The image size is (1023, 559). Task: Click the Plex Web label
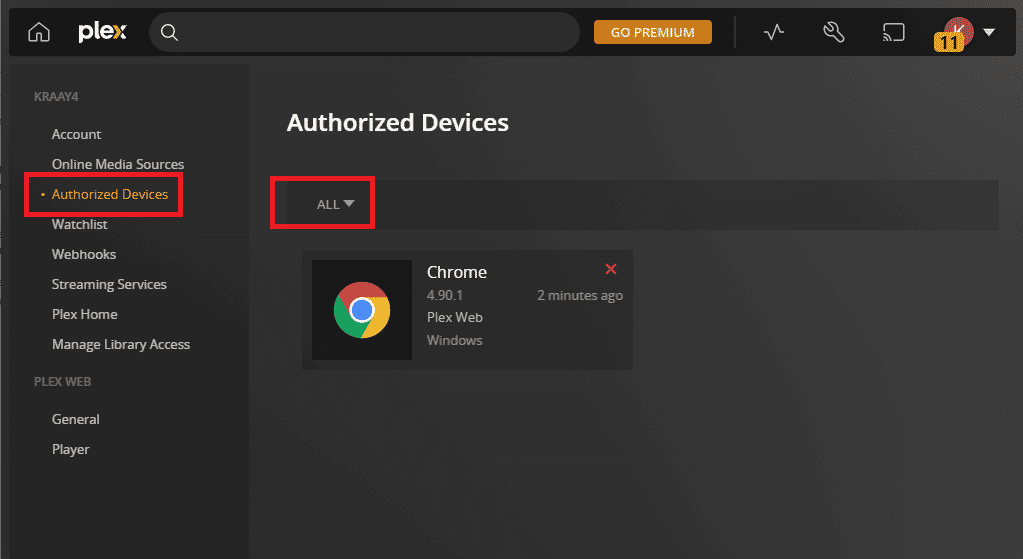coord(455,318)
